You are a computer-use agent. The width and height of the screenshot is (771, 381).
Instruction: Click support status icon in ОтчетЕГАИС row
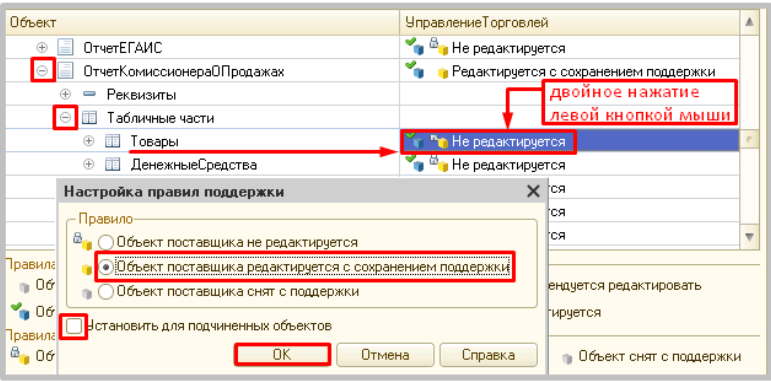pyautogui.click(x=415, y=46)
